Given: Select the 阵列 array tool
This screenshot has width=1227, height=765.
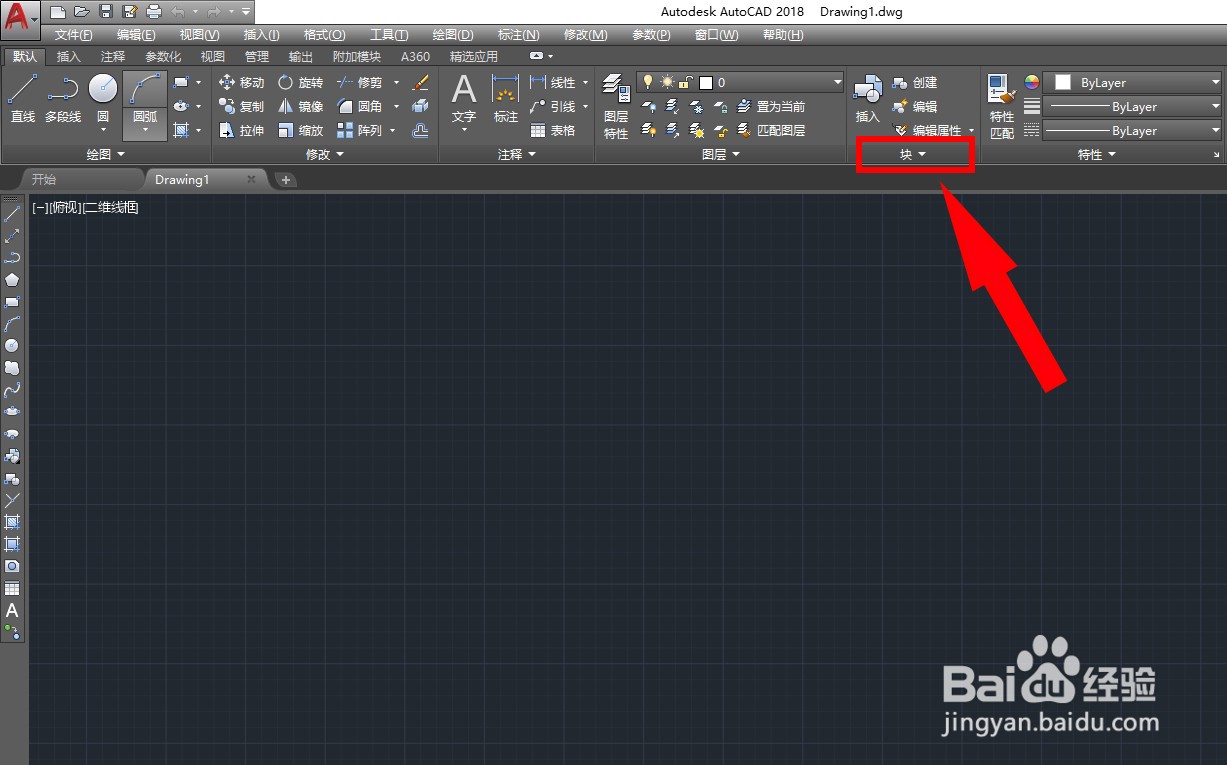Looking at the screenshot, I should 359,131.
